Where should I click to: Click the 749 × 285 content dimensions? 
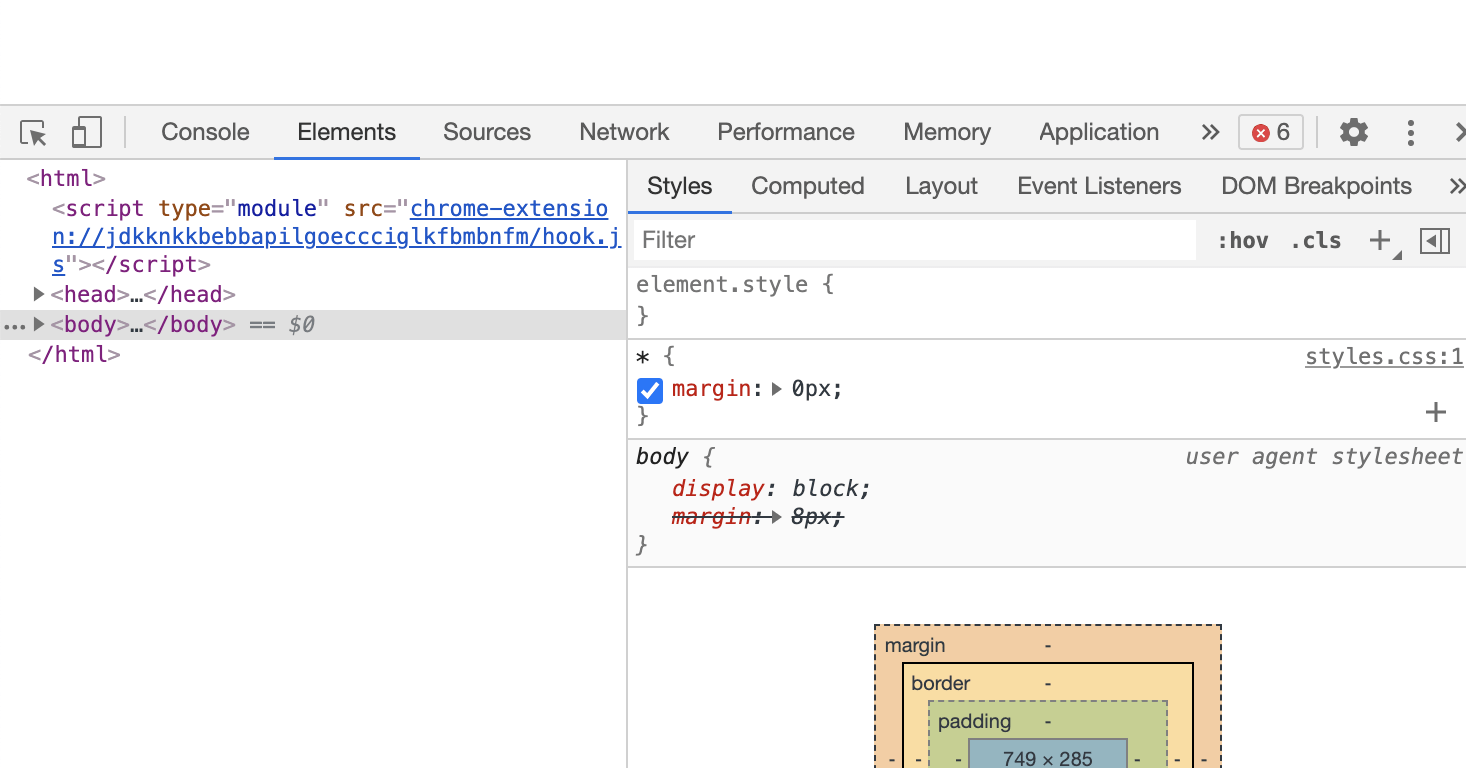pos(1048,758)
